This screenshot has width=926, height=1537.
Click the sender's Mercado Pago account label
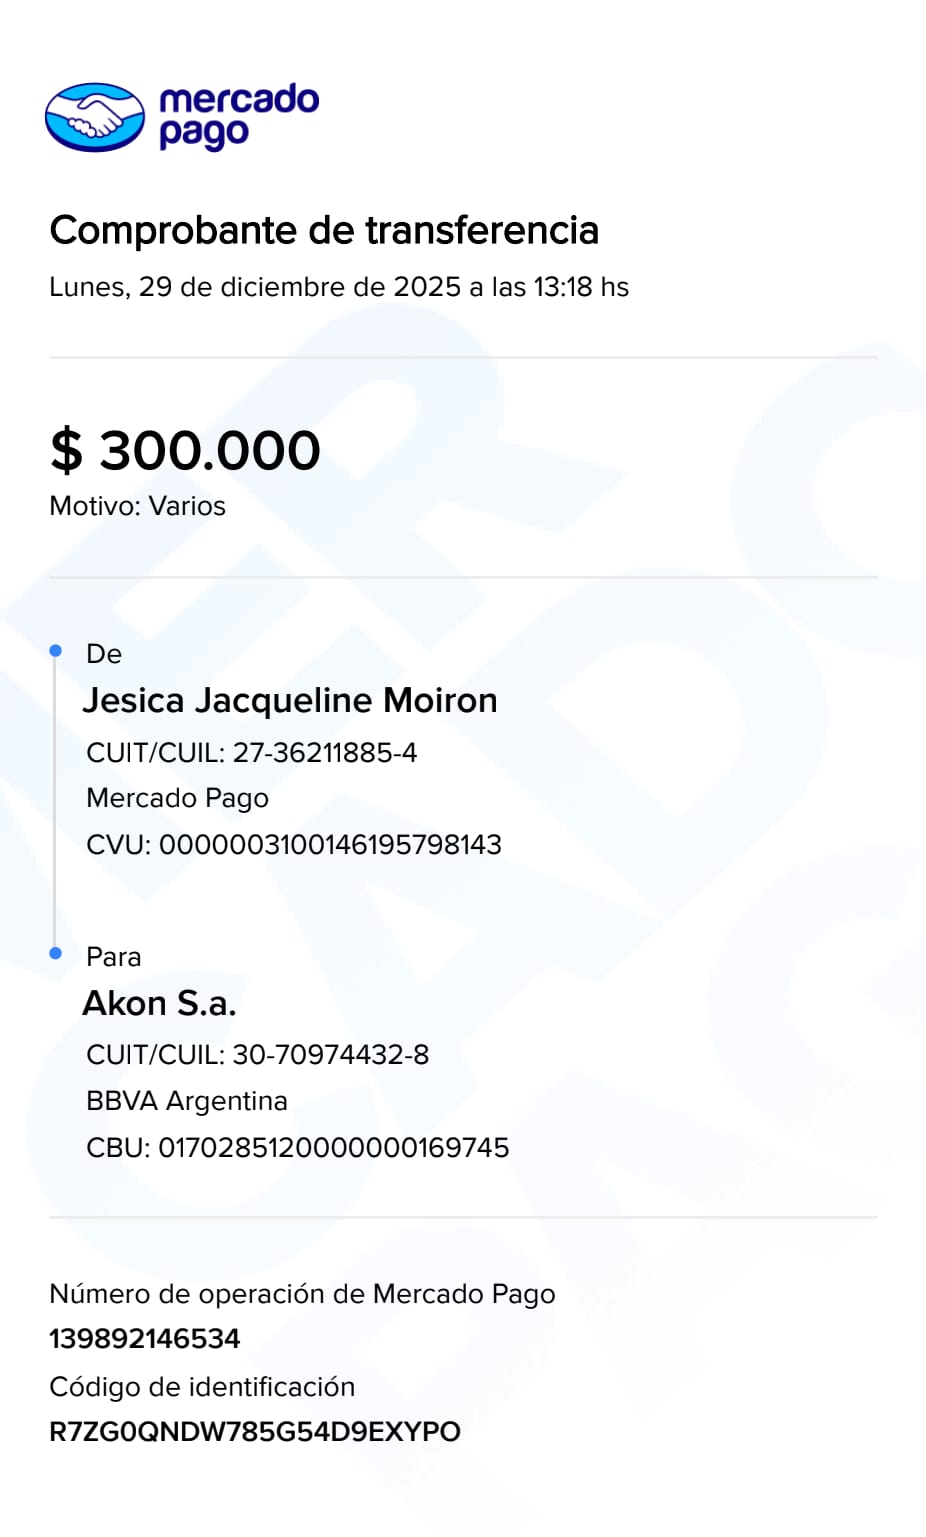[x=177, y=798]
